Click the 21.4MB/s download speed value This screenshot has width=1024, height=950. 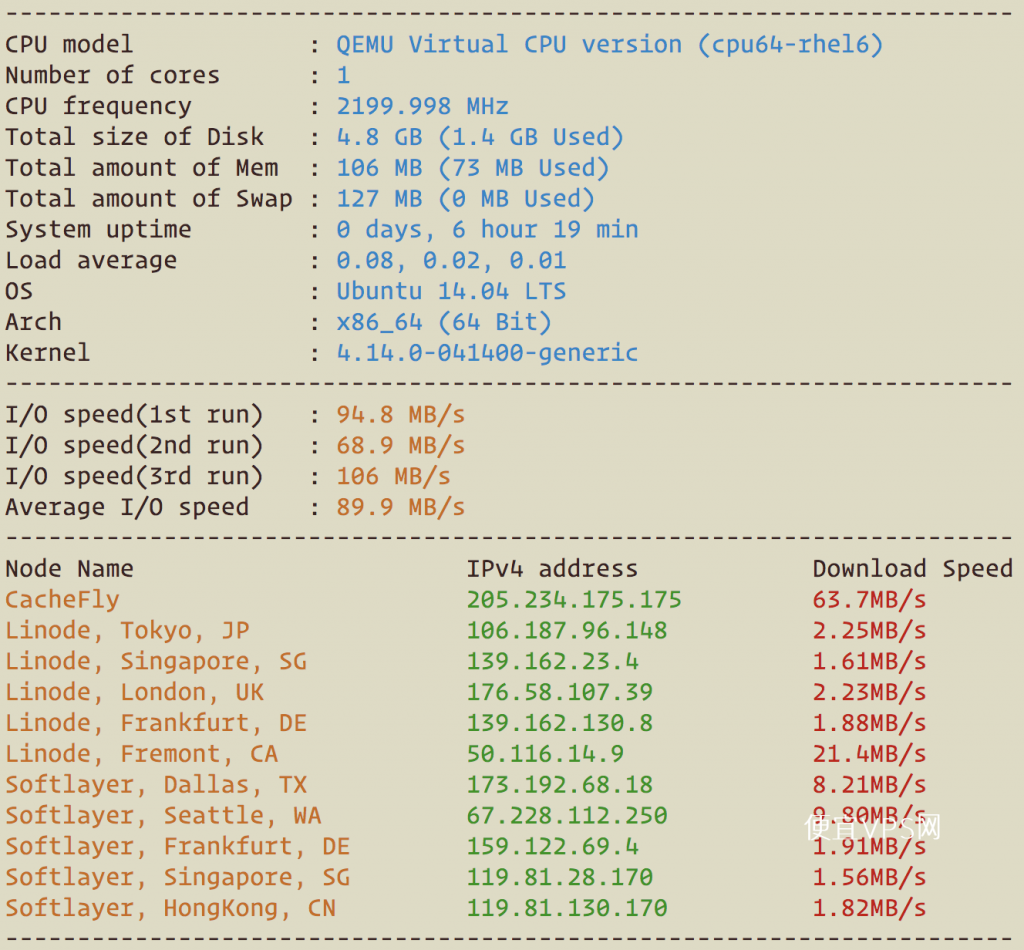(869, 754)
